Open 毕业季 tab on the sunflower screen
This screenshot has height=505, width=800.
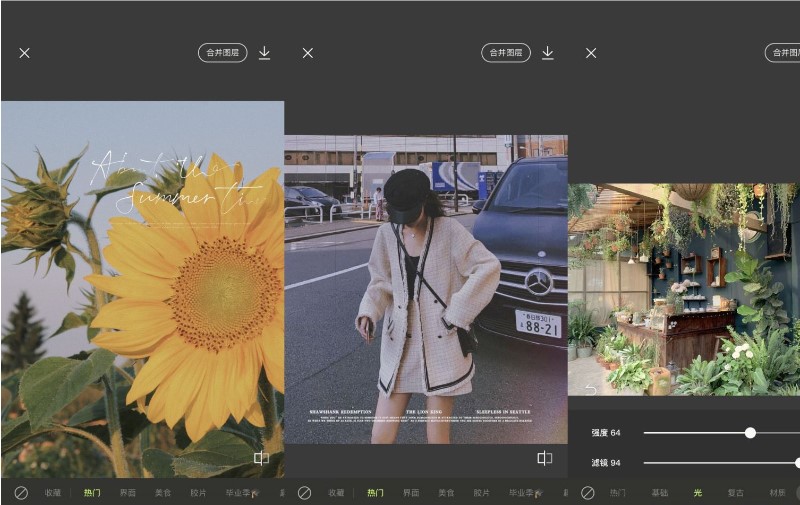click(242, 493)
